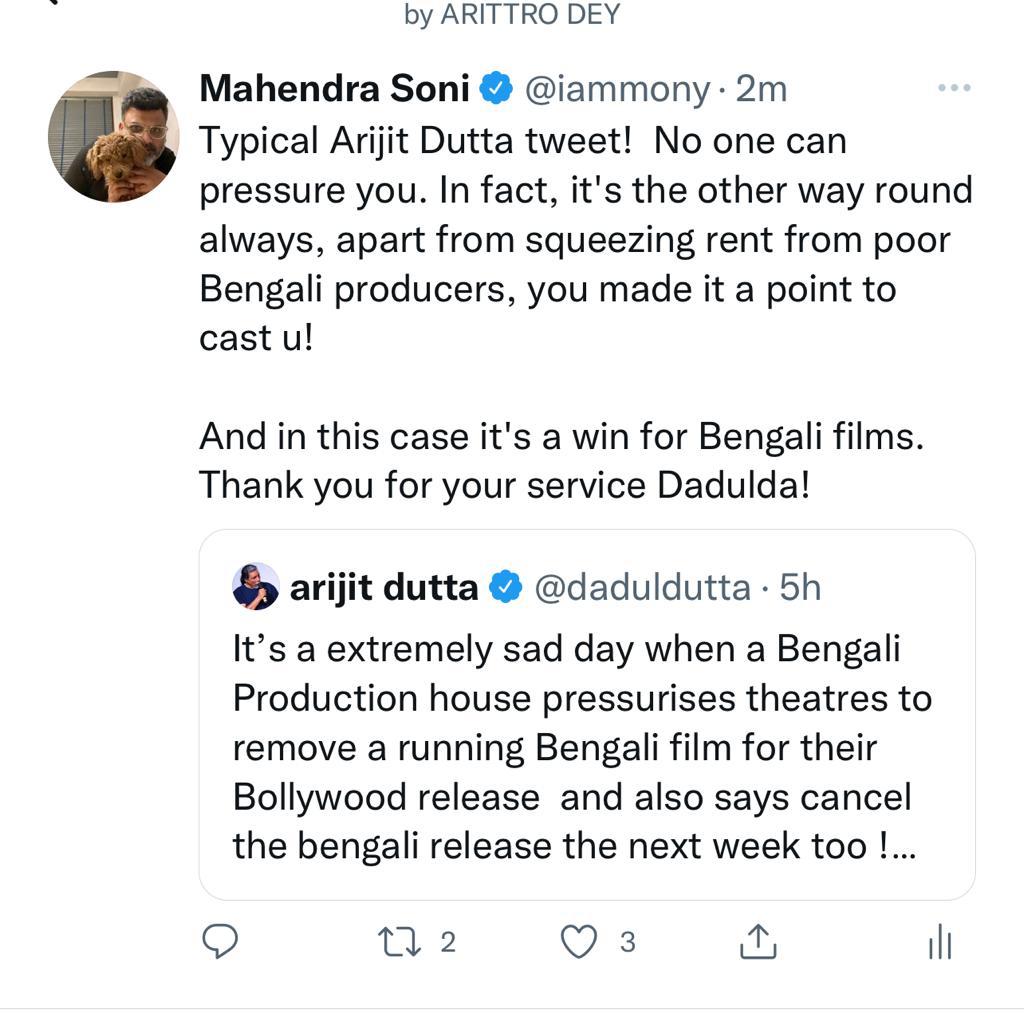Screen dimensions: 1024x1014
Task: Open the Mahendra Soni display name
Action: click(x=334, y=88)
